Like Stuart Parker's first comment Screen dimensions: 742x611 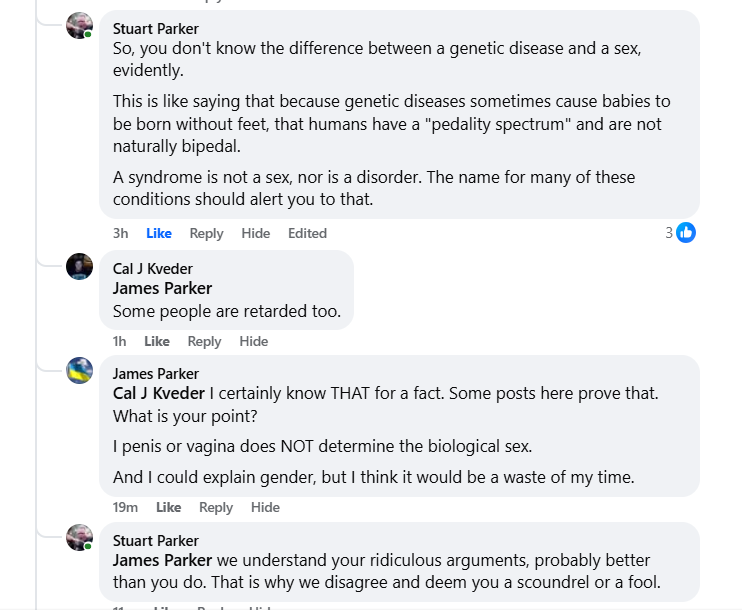(159, 233)
